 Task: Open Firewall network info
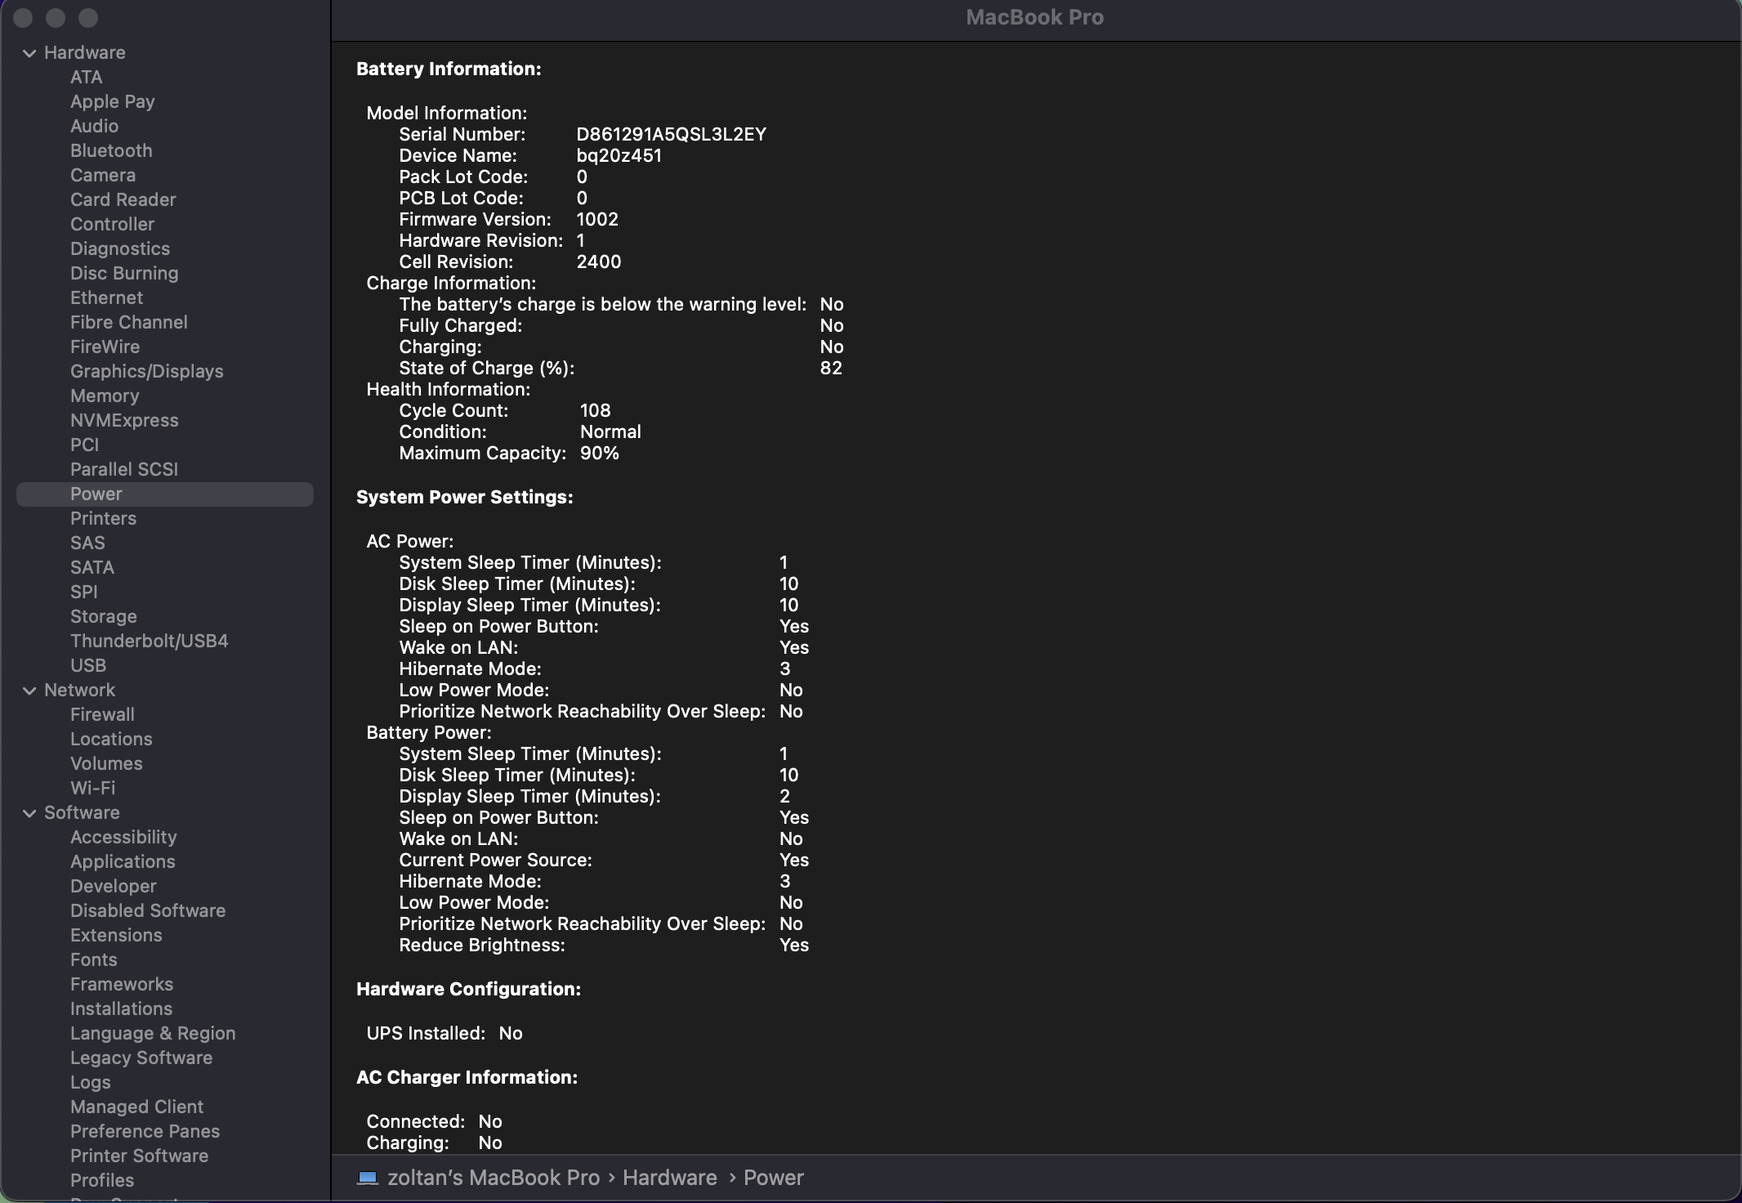(102, 714)
